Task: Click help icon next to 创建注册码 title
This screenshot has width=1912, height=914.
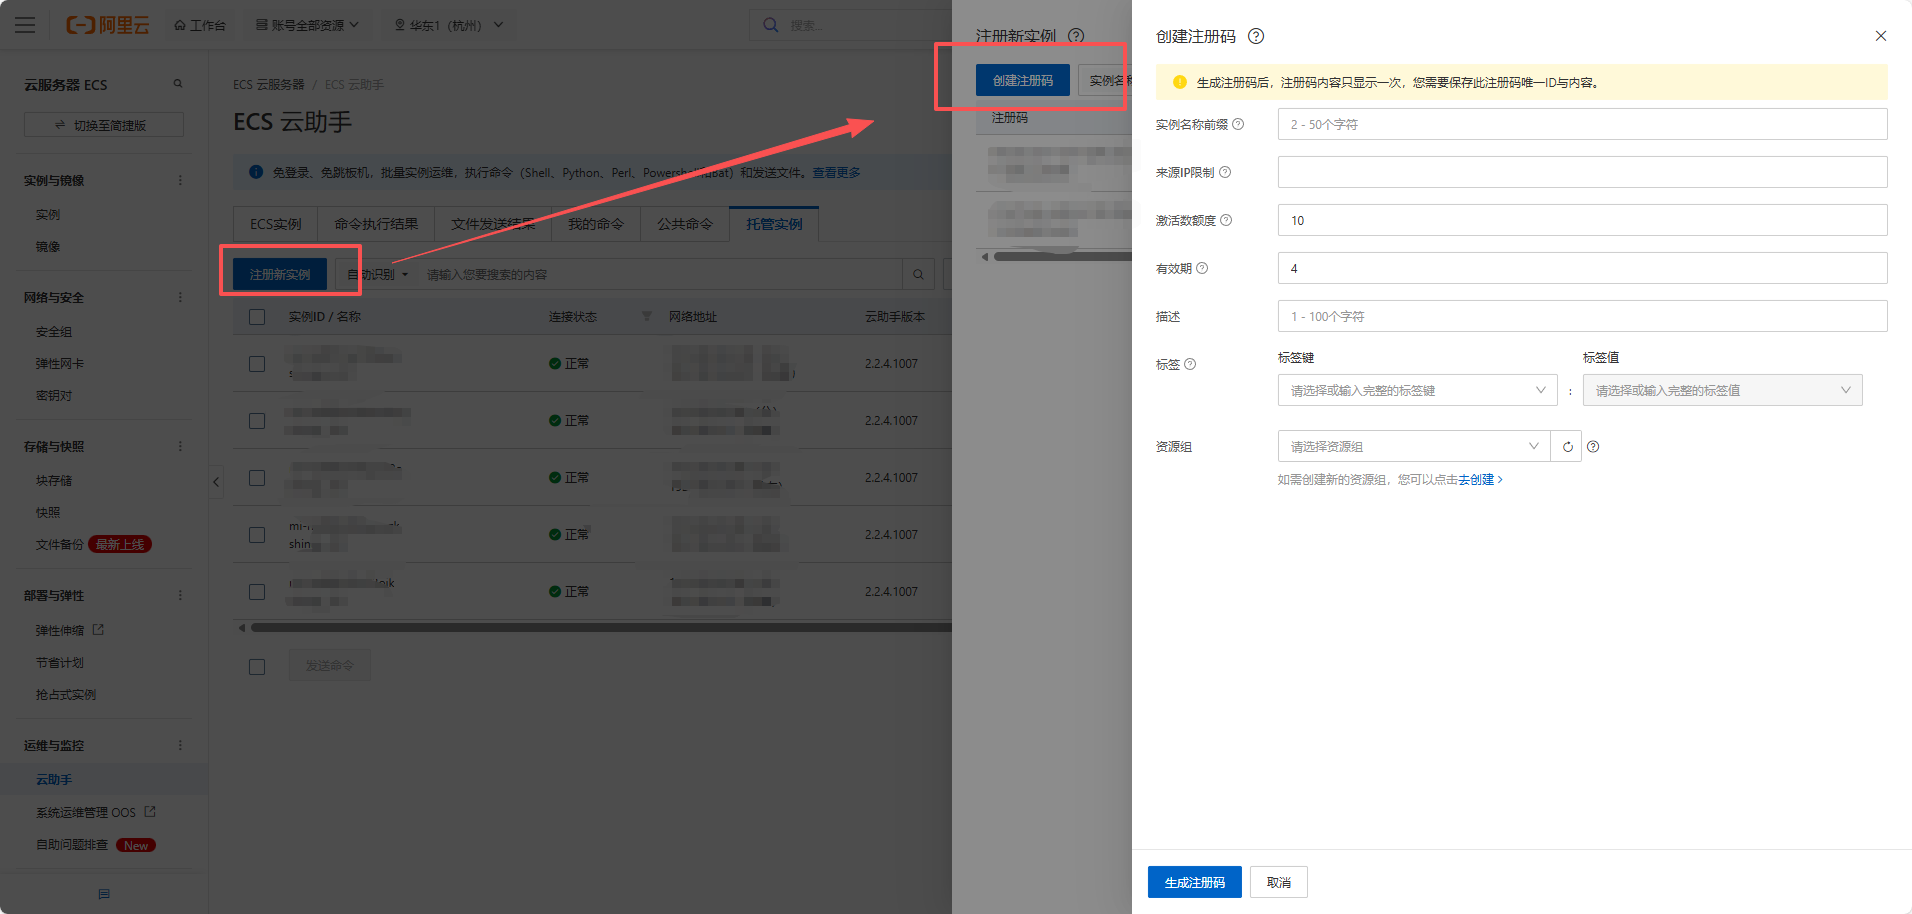Action: (x=1256, y=36)
